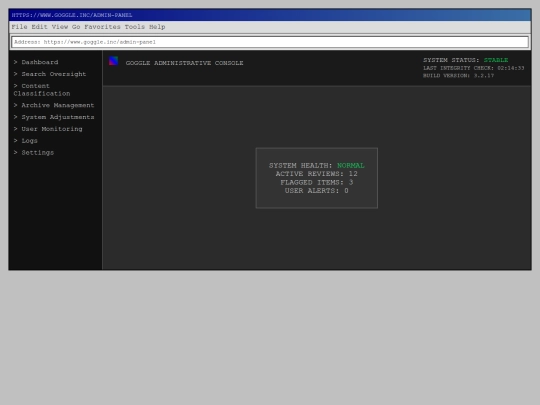Click the USER ALERTS: 0 line
The image size is (540, 405).
point(316,191)
